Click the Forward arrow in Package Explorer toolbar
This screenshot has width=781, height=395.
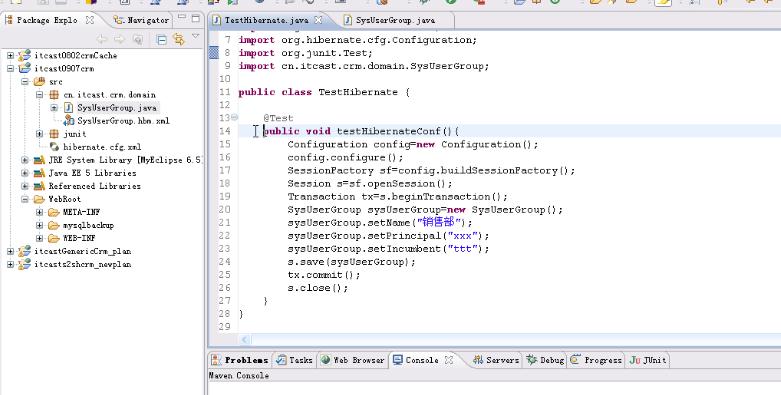point(120,39)
